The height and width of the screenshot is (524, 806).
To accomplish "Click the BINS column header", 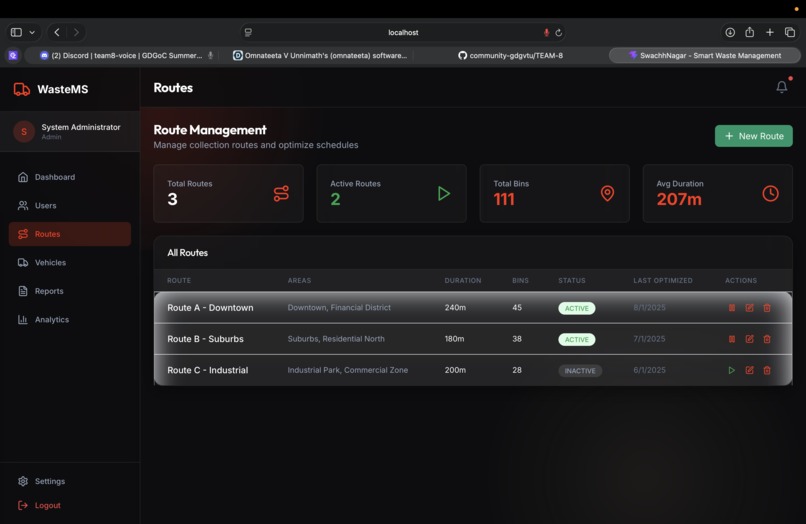I will click(520, 281).
